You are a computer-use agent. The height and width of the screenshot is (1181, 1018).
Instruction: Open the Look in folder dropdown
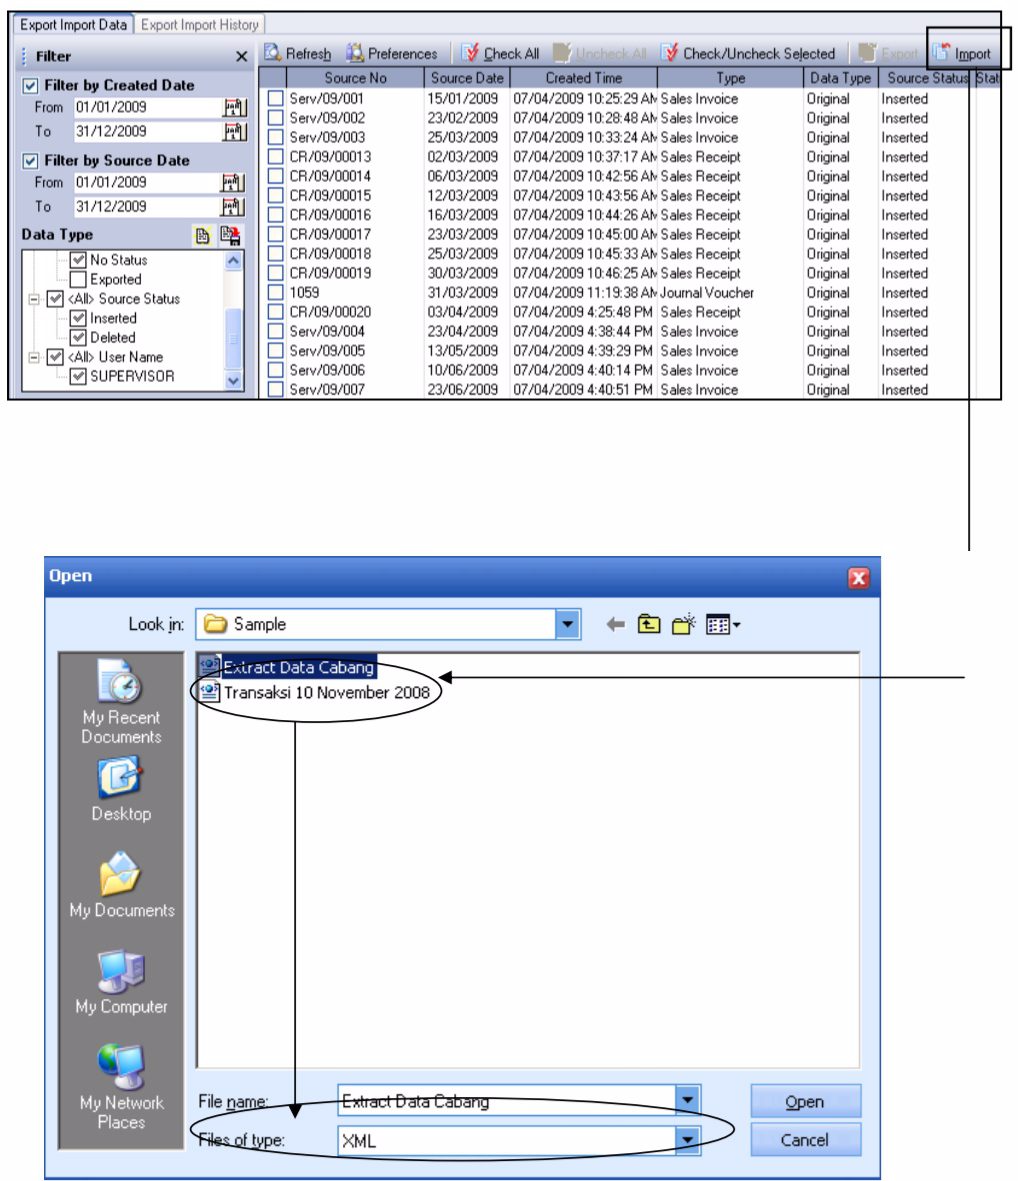tap(568, 623)
